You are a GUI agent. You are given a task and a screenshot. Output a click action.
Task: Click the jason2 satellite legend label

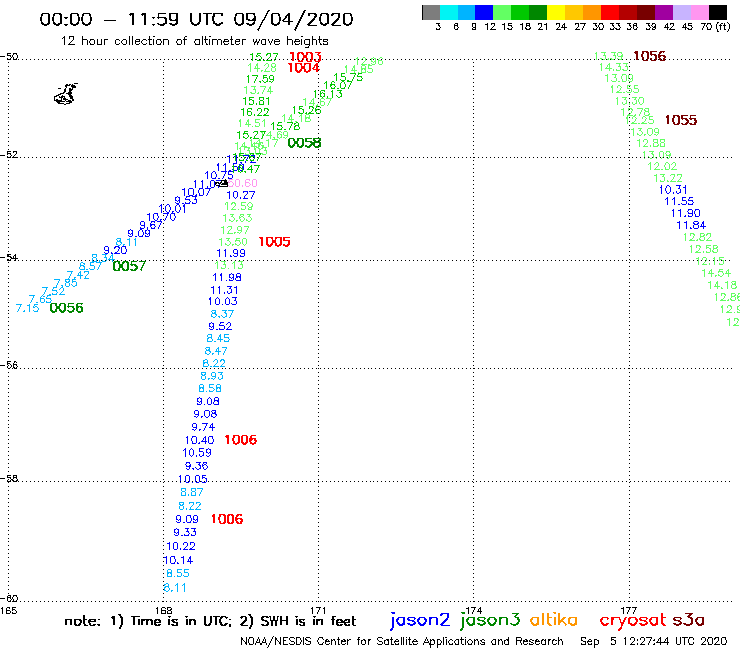(420, 620)
